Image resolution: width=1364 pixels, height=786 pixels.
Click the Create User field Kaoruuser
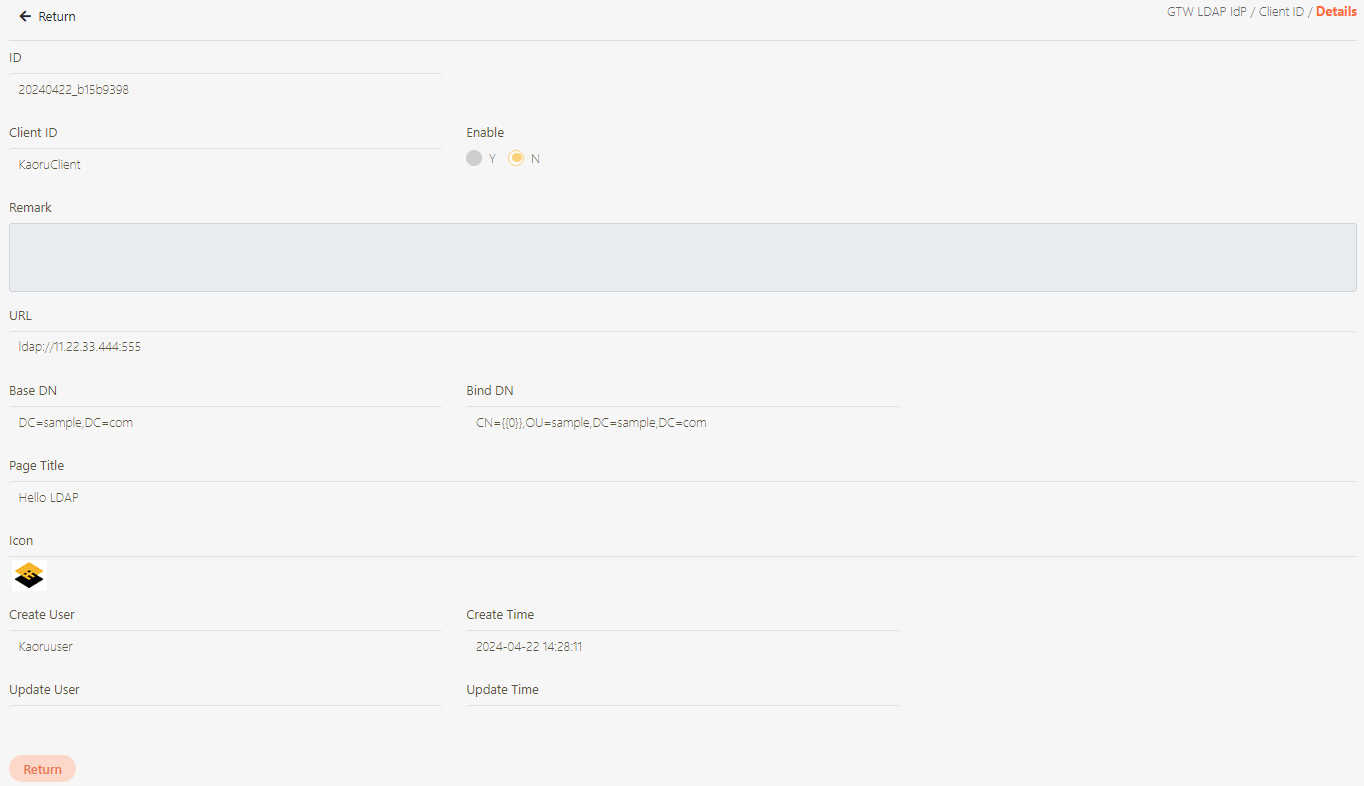point(224,647)
